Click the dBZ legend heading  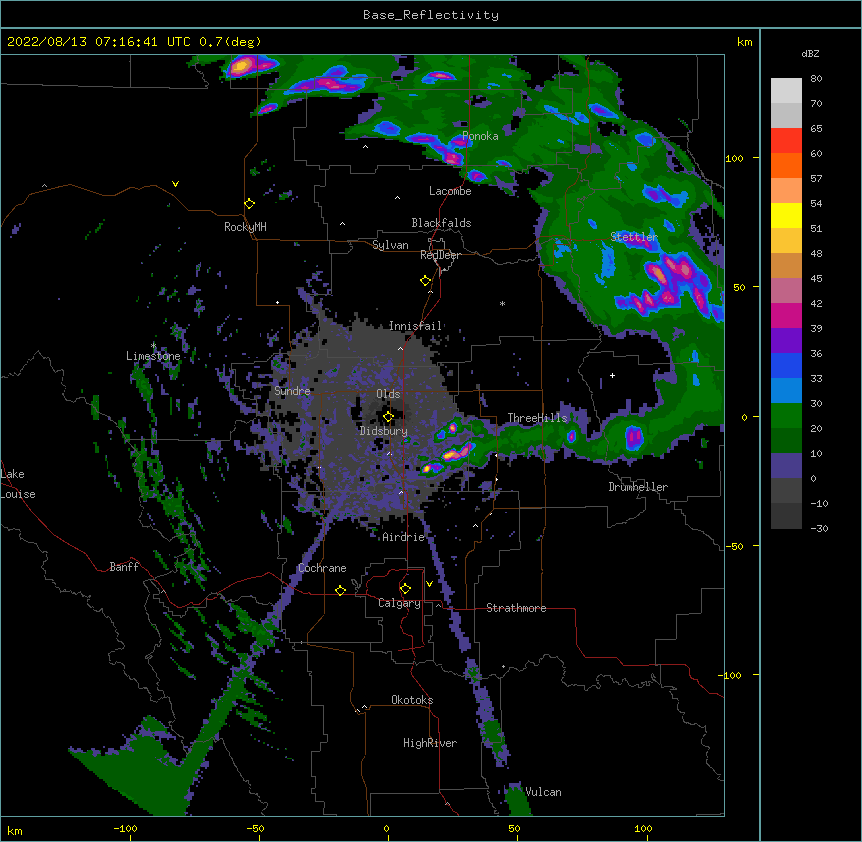[810, 53]
